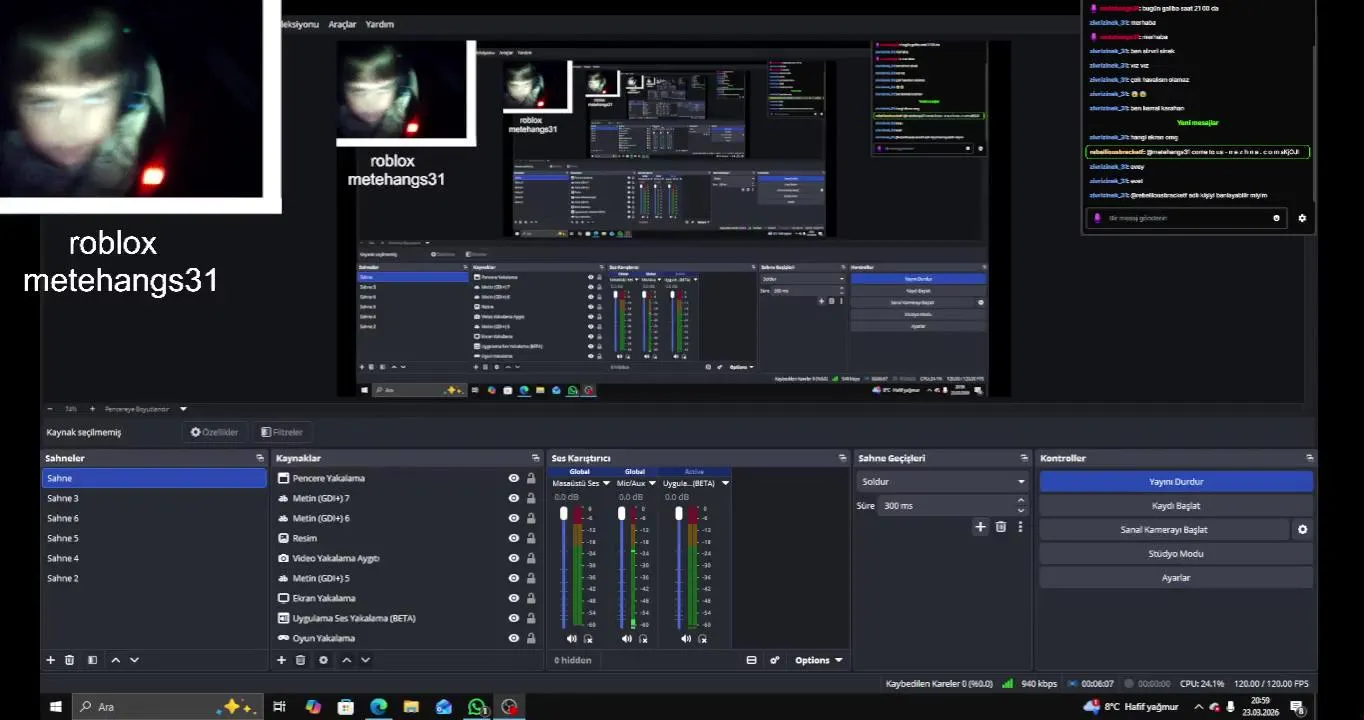
Task: Pop out the Kontroller dock panel
Action: [1309, 458]
